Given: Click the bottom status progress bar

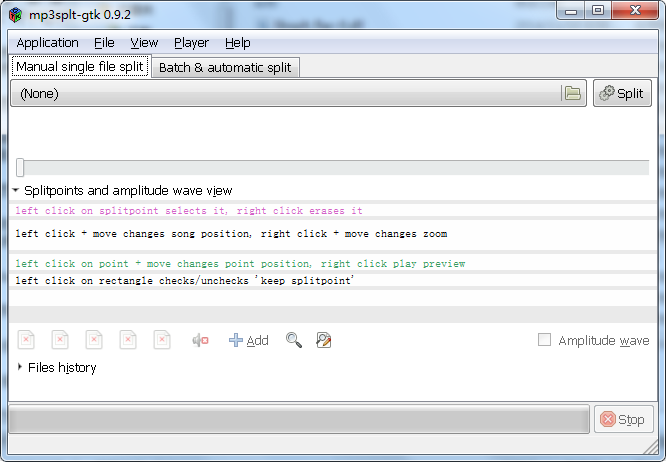Looking at the screenshot, I should click(x=299, y=419).
